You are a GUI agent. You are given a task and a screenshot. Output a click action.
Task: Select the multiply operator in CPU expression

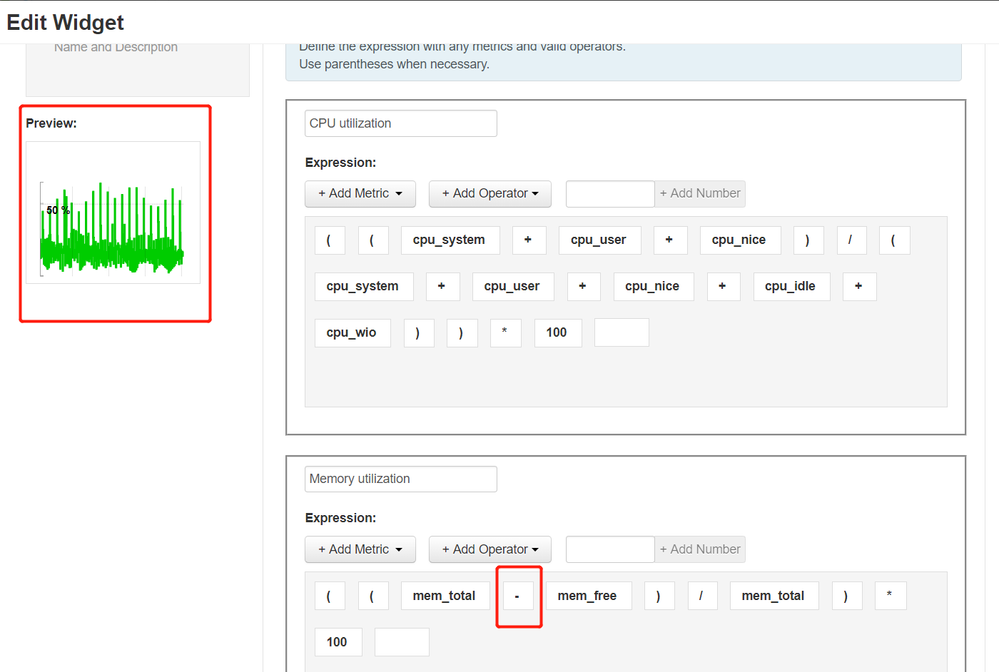[x=506, y=332]
